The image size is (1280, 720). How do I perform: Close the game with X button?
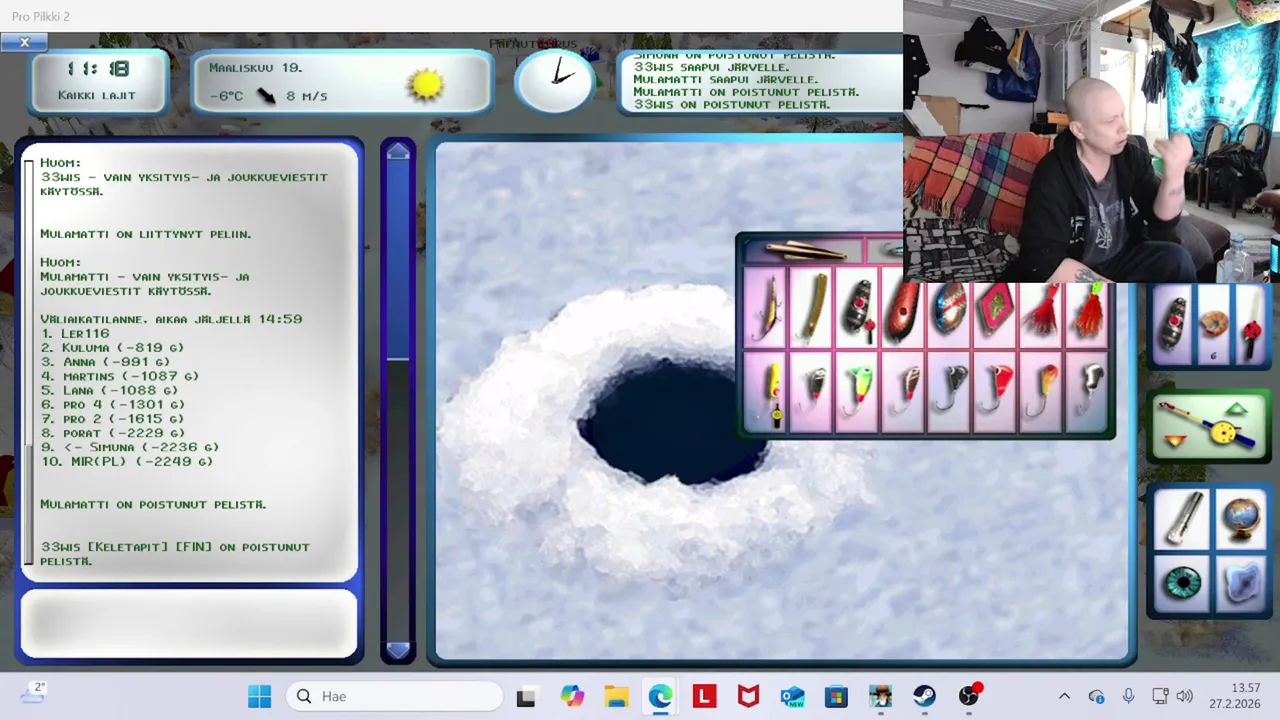[x=24, y=41]
